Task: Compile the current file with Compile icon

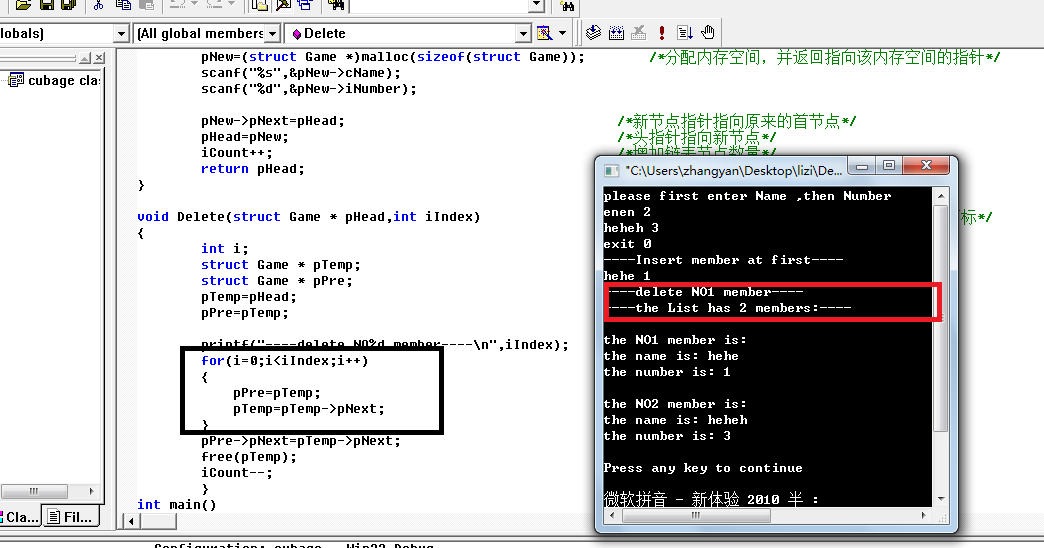Action: 593,33
